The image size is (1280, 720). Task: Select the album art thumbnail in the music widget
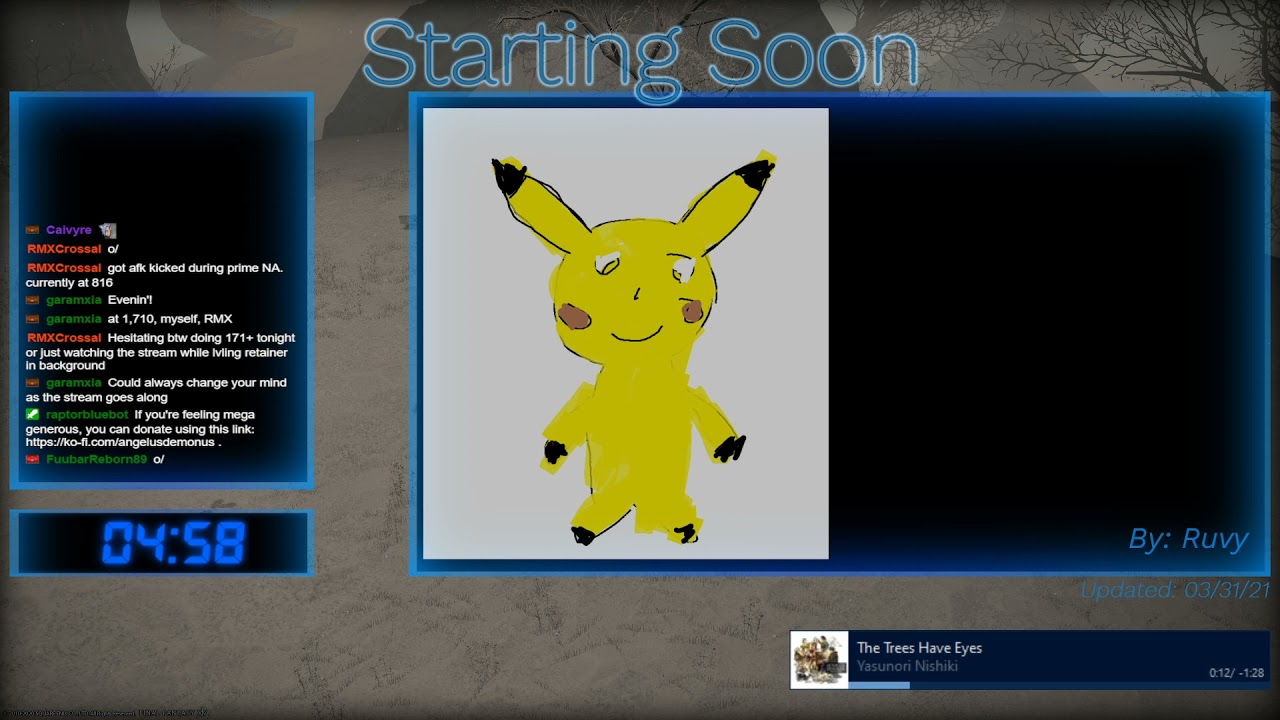click(820, 660)
